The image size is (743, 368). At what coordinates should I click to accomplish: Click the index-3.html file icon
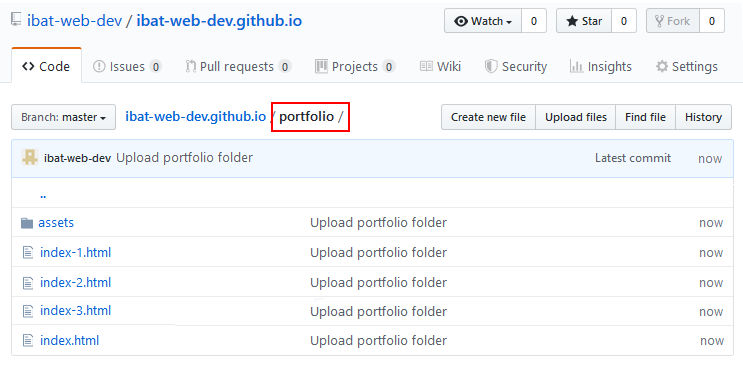(x=28, y=311)
